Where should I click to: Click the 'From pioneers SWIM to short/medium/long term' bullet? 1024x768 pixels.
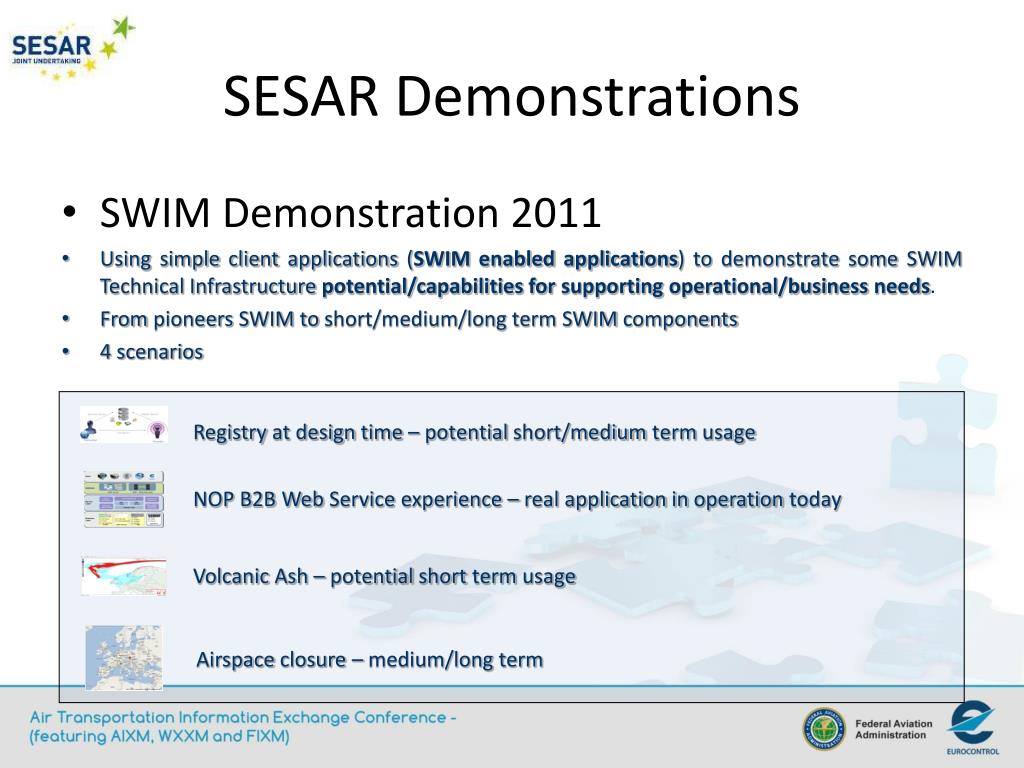(x=419, y=319)
